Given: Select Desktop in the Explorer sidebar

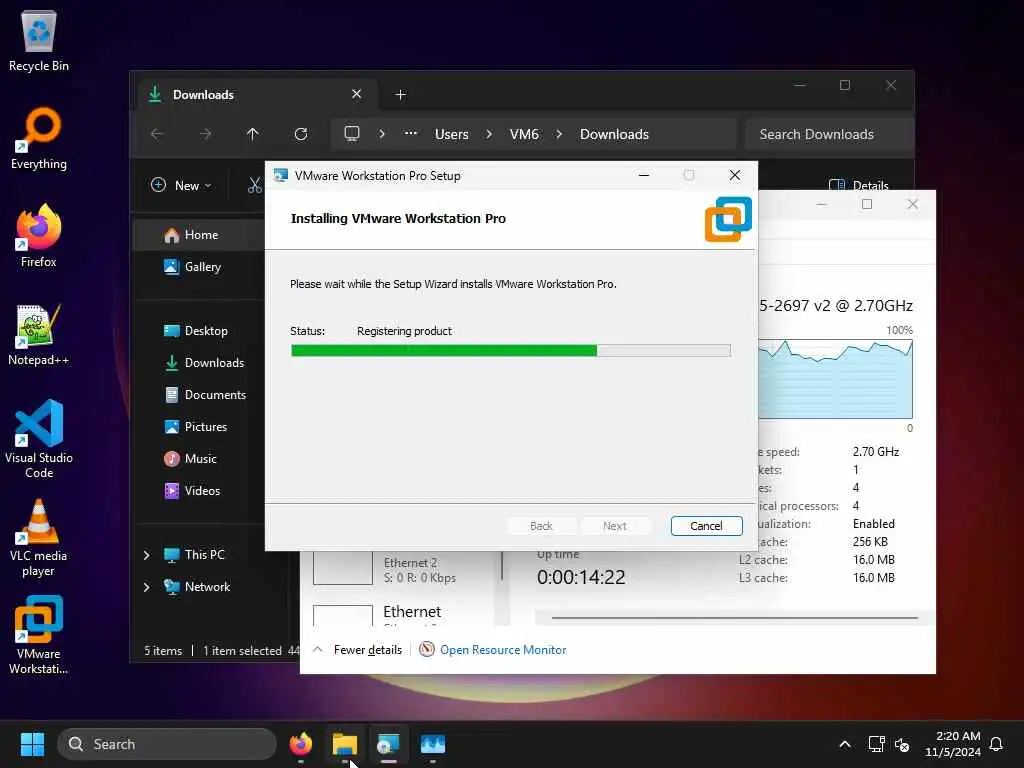Looking at the screenshot, I should 201,330.
